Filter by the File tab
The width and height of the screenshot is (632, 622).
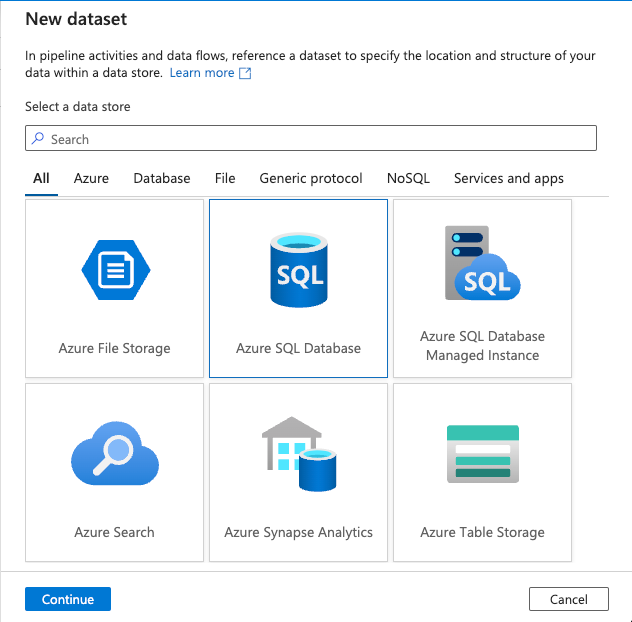[x=225, y=178]
